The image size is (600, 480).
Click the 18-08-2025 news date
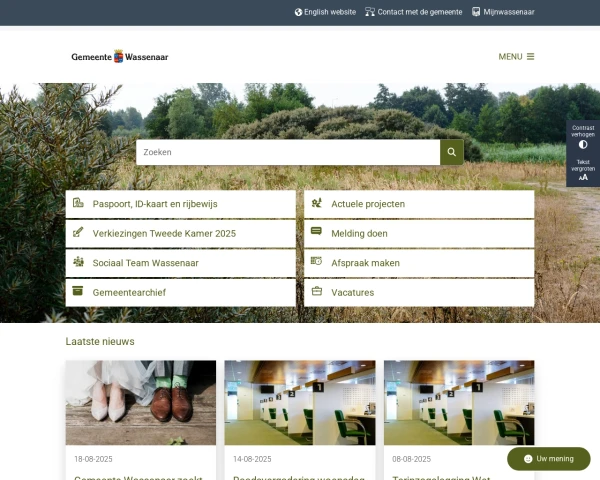click(93, 459)
